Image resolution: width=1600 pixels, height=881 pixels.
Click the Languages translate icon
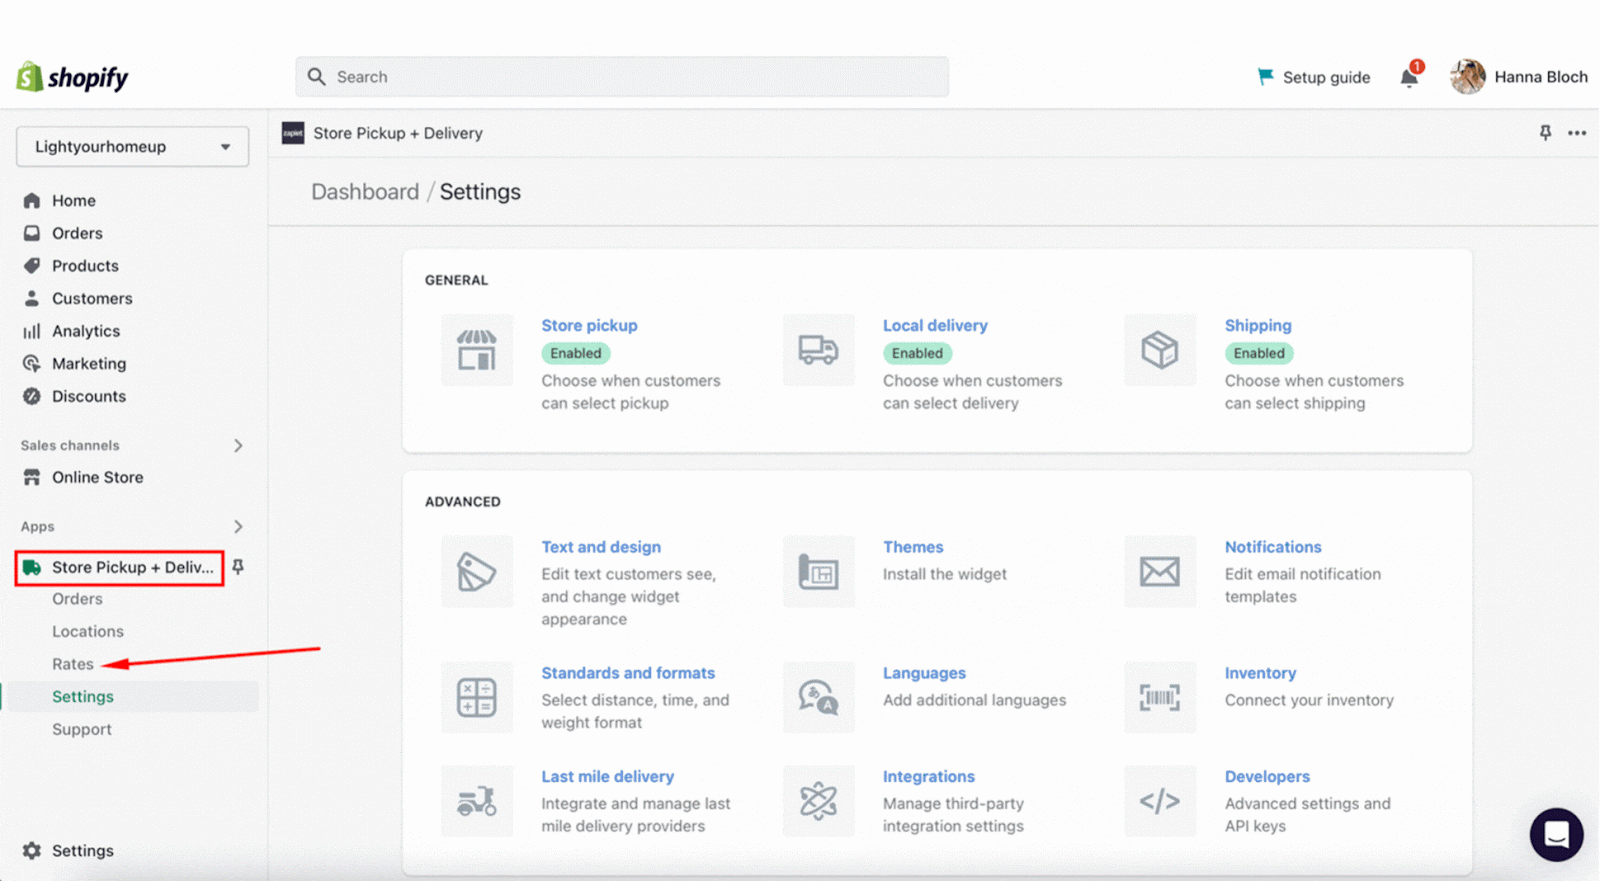[818, 698]
